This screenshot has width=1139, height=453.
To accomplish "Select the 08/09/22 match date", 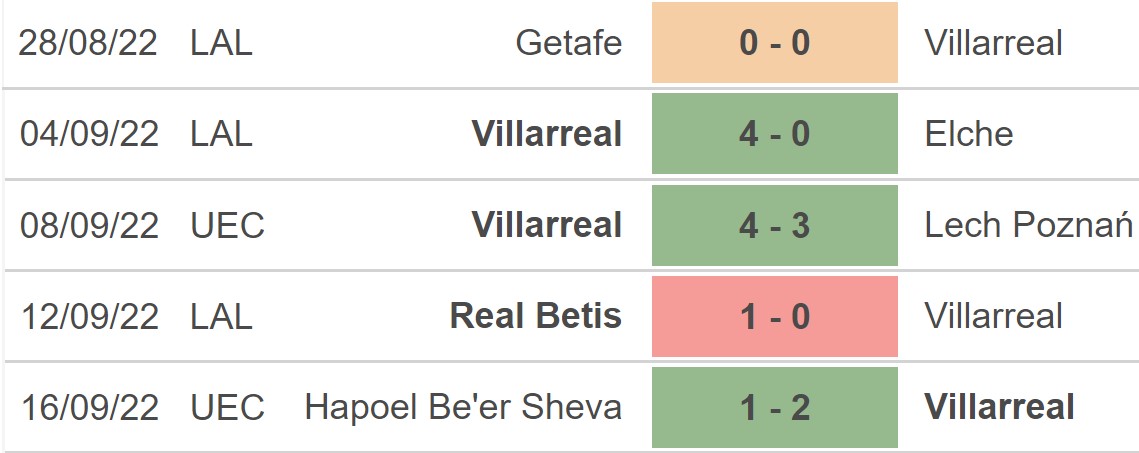I will point(89,226).
